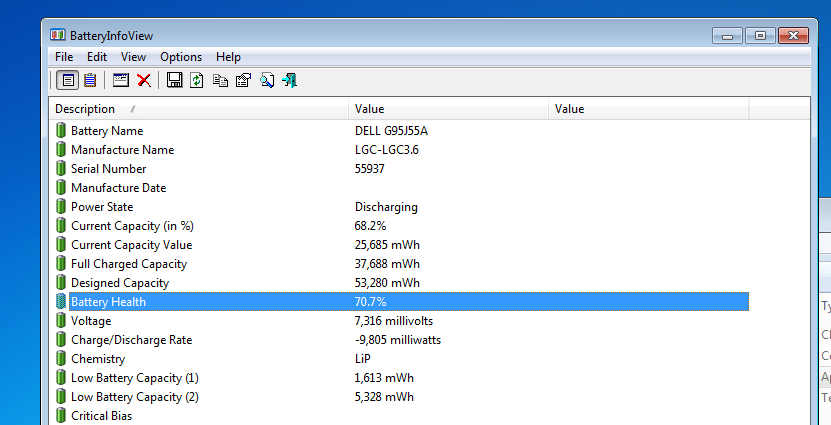Select the Charge/Discharge Rate row label

pos(131,340)
